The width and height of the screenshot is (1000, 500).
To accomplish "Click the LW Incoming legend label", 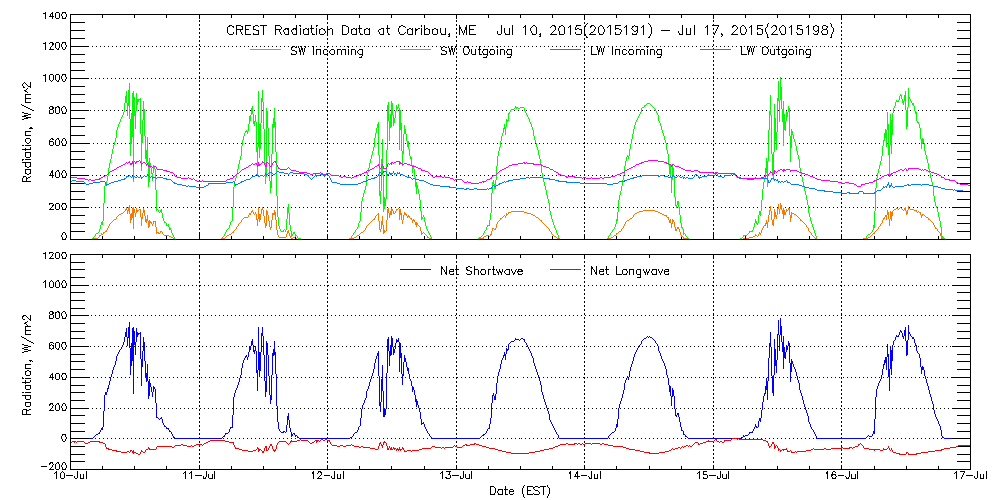I will coord(627,51).
